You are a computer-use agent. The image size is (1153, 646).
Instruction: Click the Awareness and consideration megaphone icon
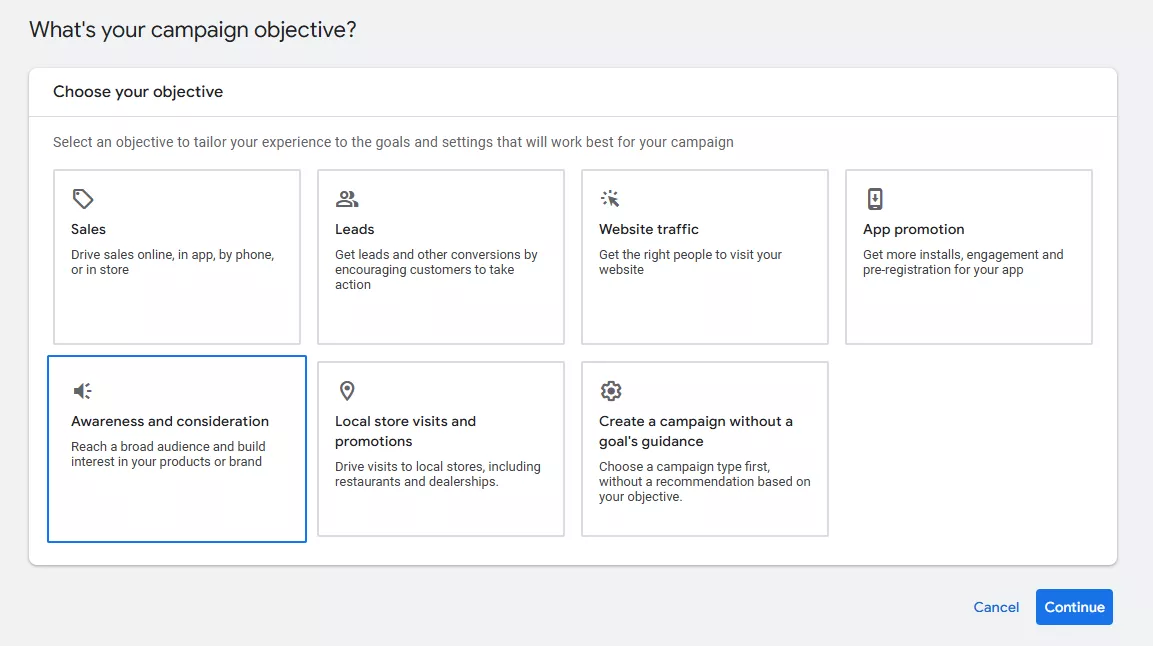(x=83, y=391)
